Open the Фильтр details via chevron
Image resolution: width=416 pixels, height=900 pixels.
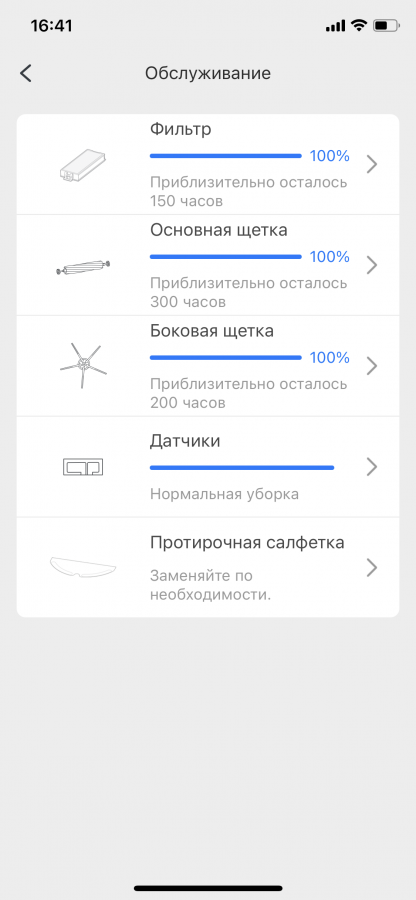[x=372, y=164]
